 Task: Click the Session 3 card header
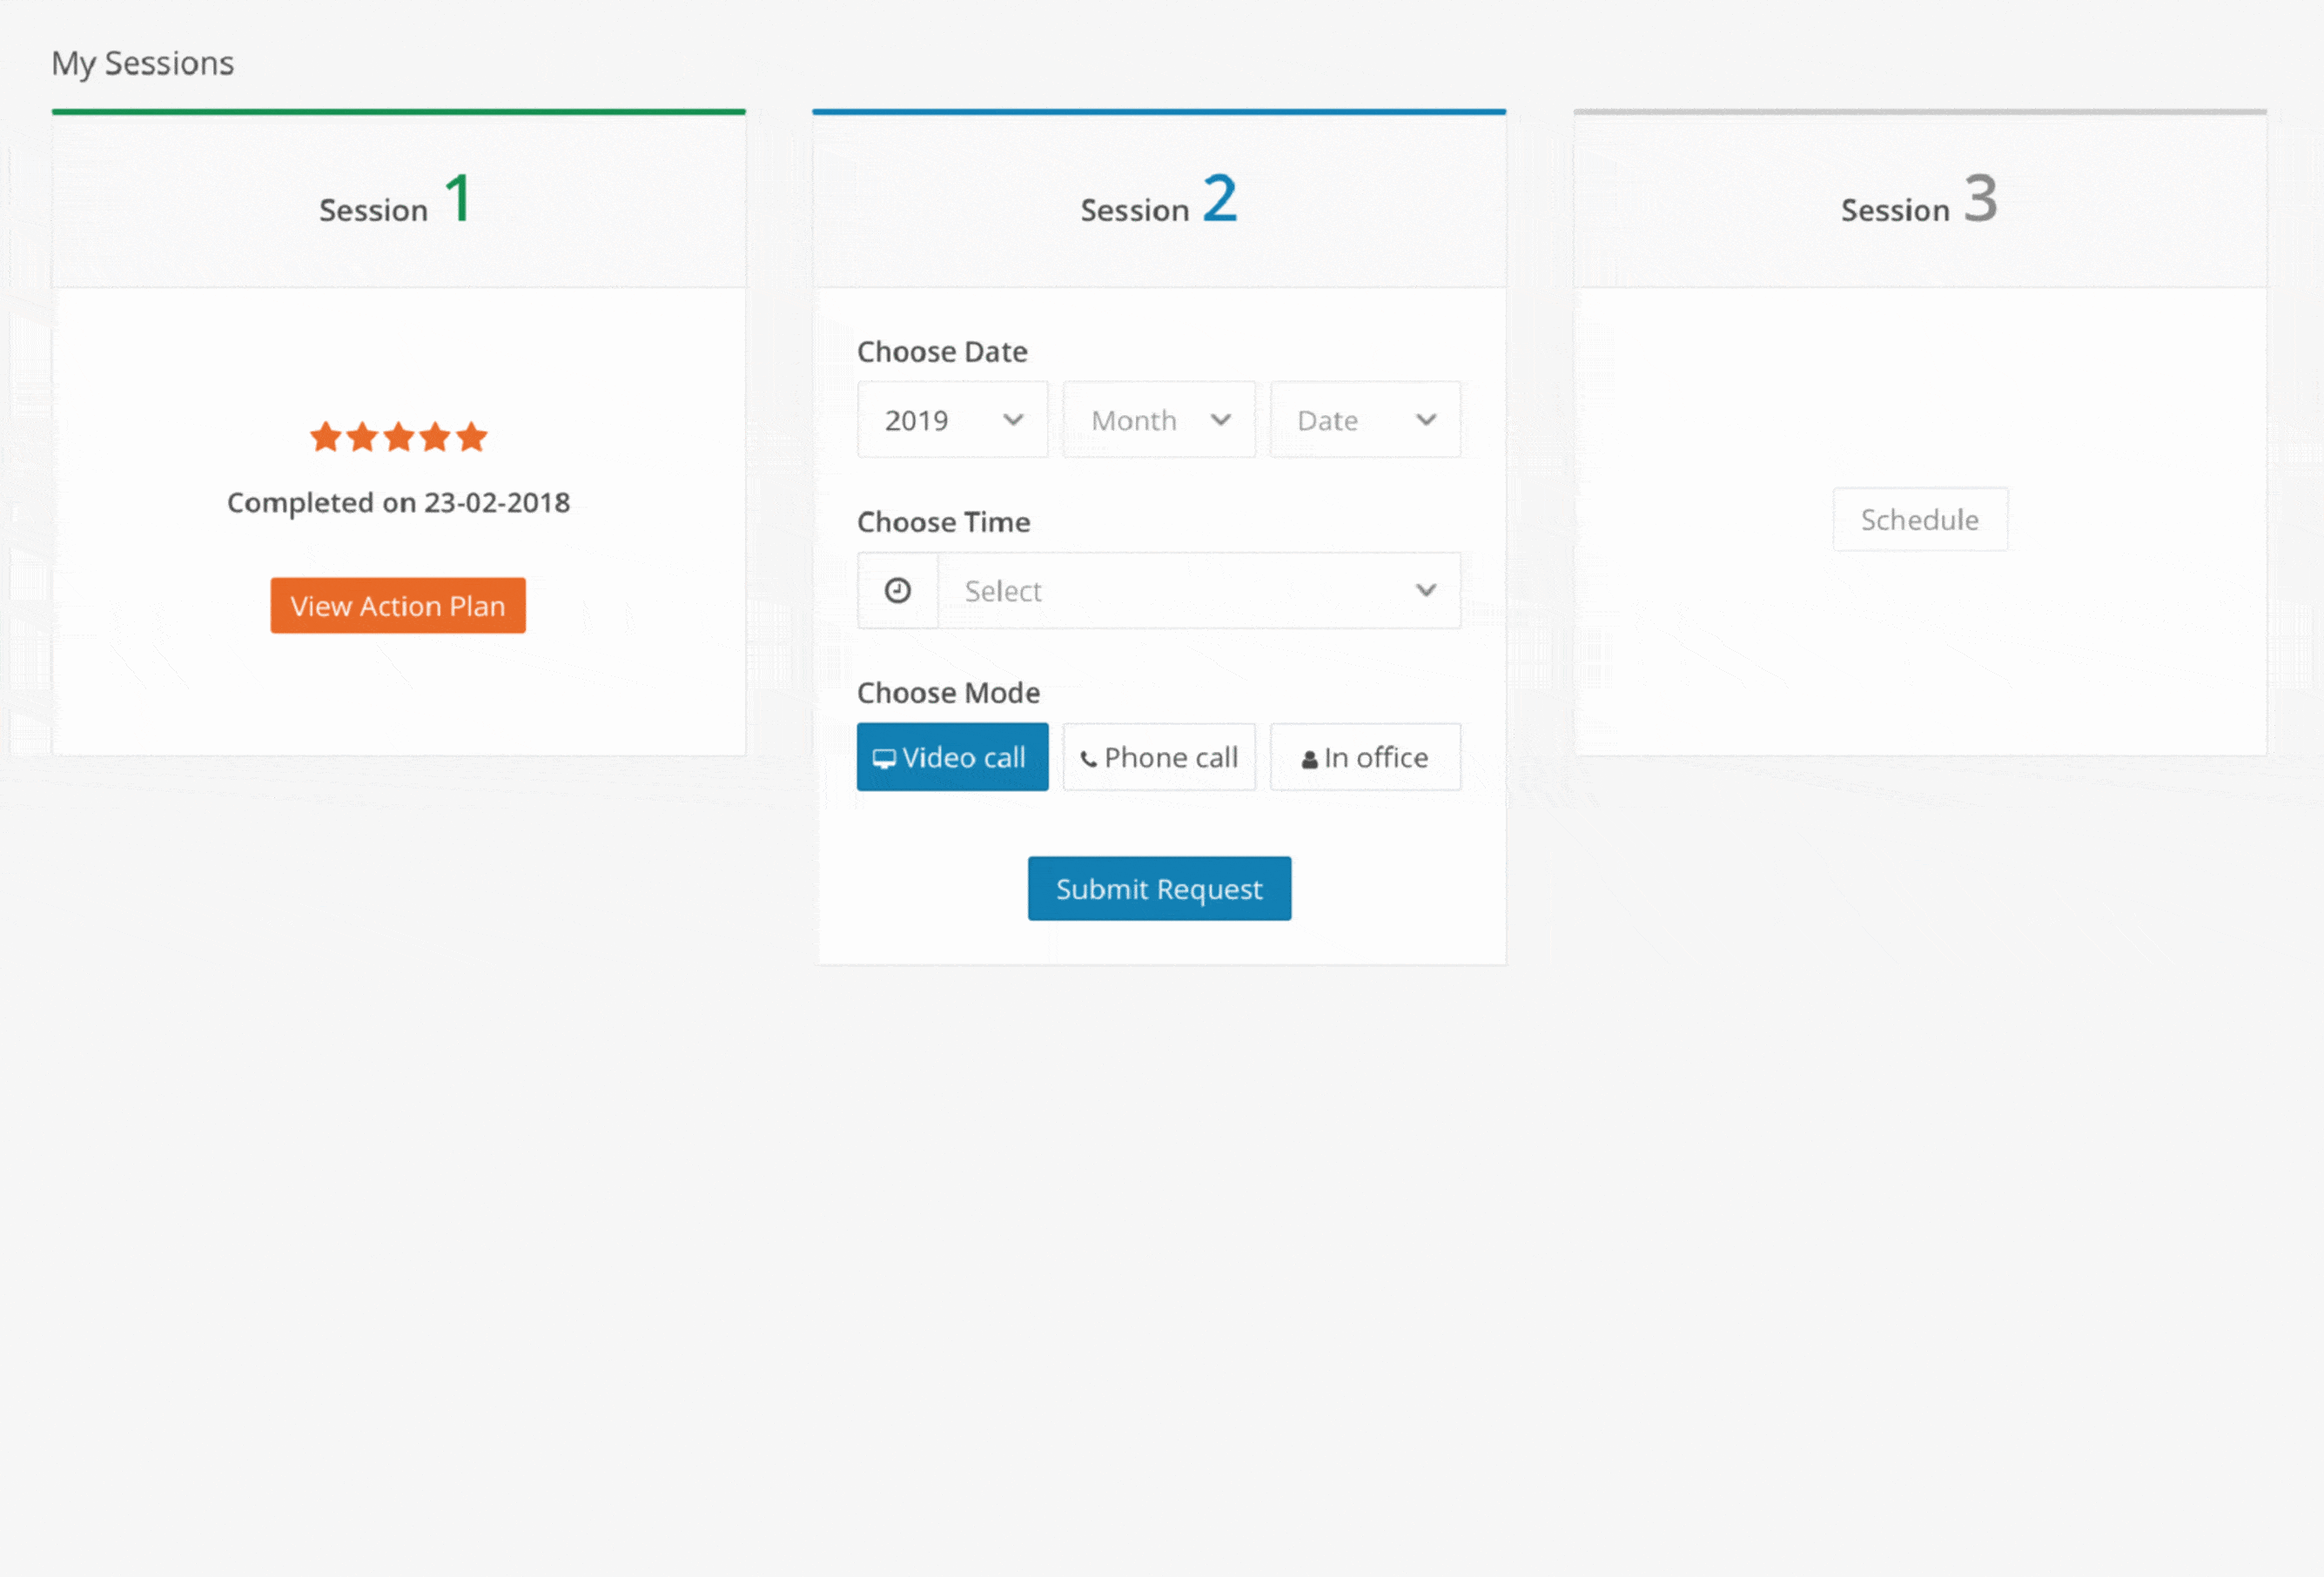1919,200
